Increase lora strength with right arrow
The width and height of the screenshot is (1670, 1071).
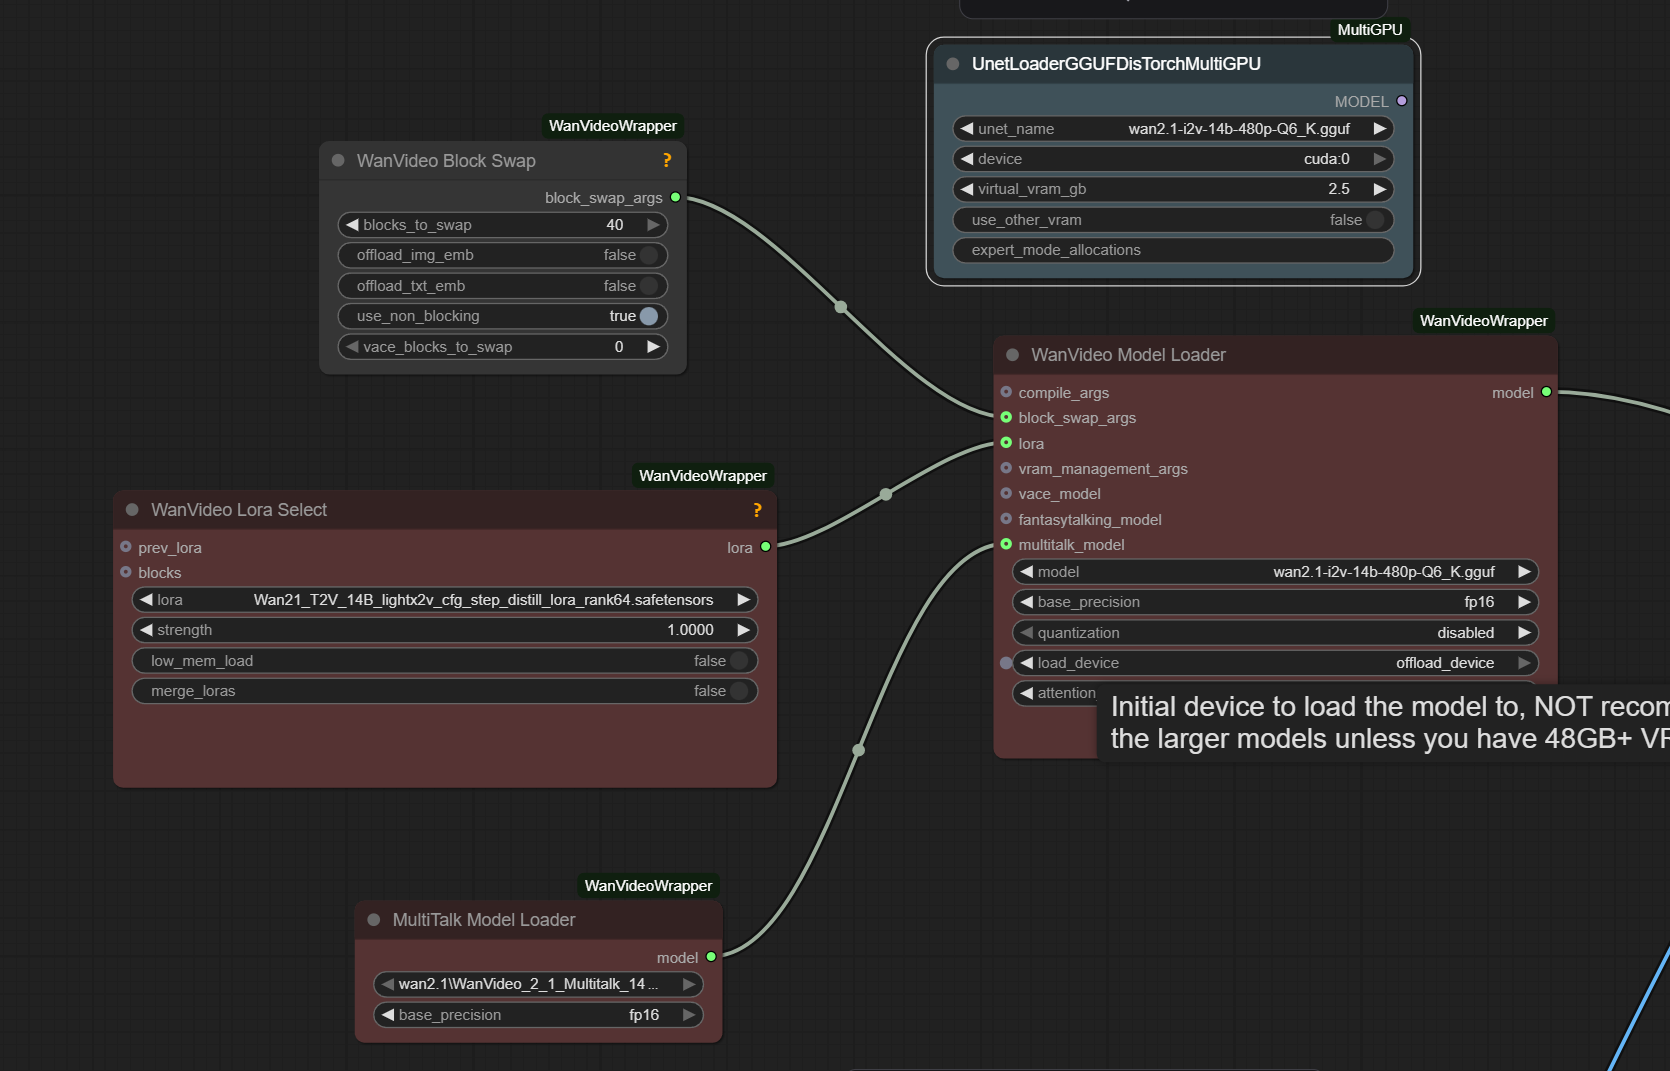click(743, 630)
